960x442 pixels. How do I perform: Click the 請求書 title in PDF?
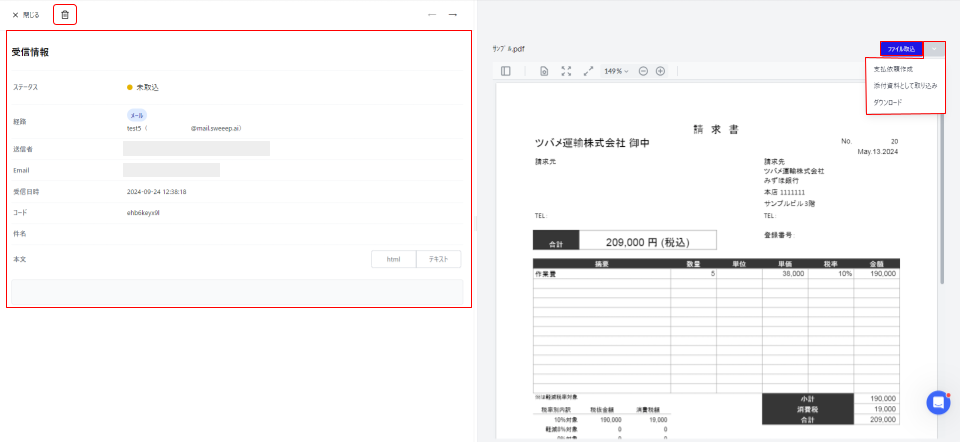click(716, 130)
